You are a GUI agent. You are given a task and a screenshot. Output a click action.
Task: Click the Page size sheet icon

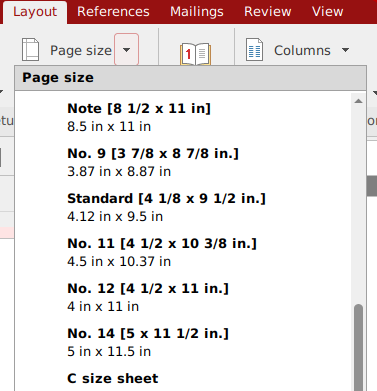(30, 50)
